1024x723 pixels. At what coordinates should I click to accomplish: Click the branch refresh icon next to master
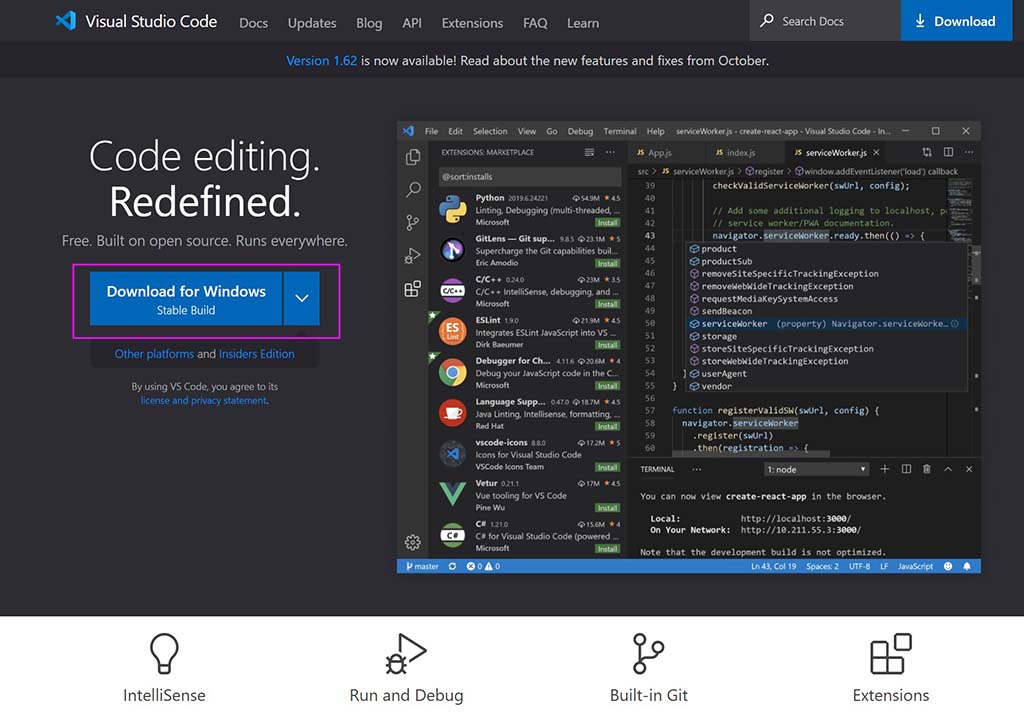[453, 565]
